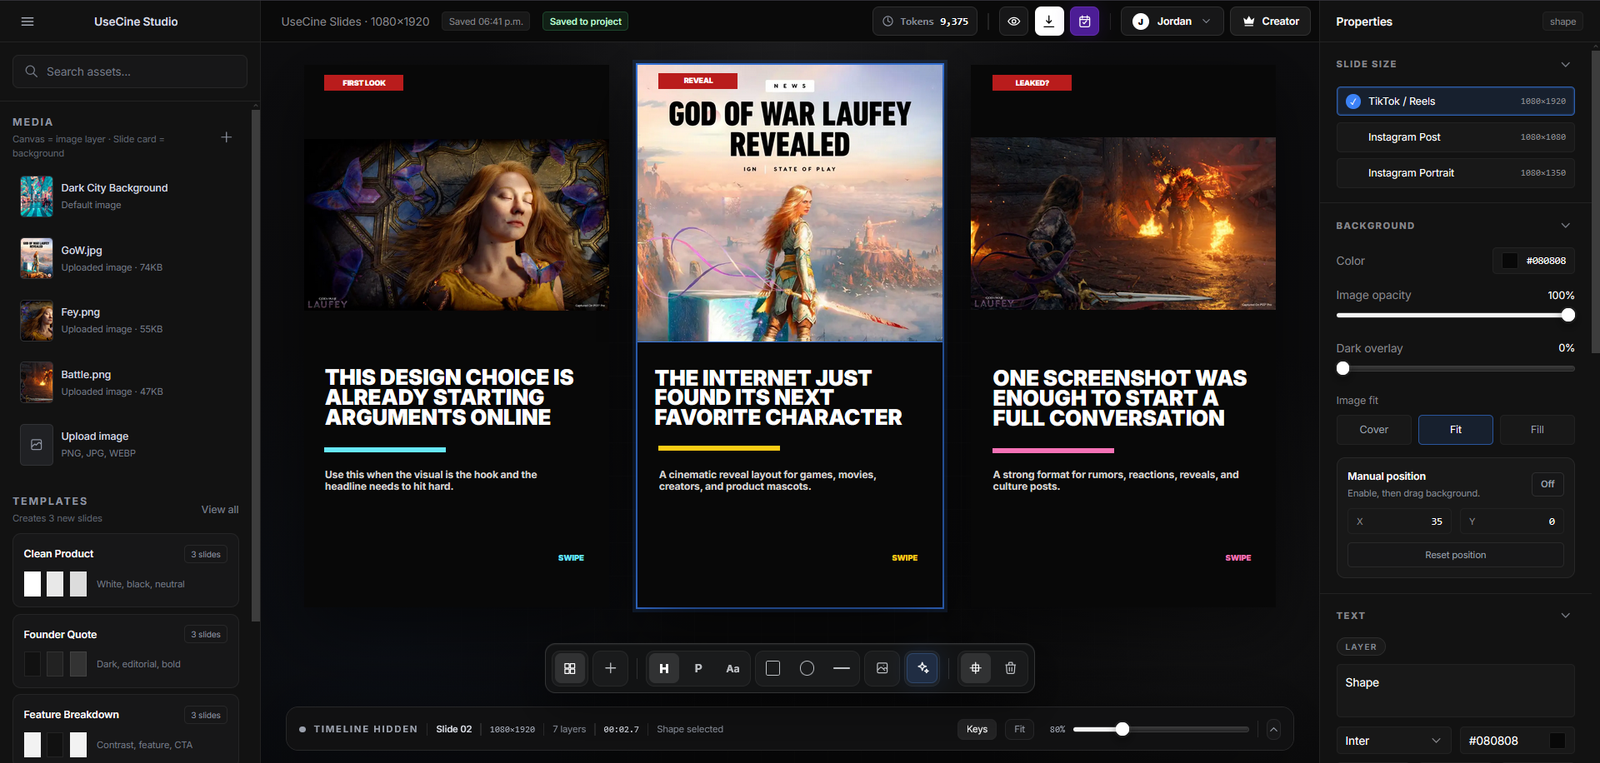This screenshot has height=763, width=1600.
Task: Click the download export icon
Action: 1049,21
